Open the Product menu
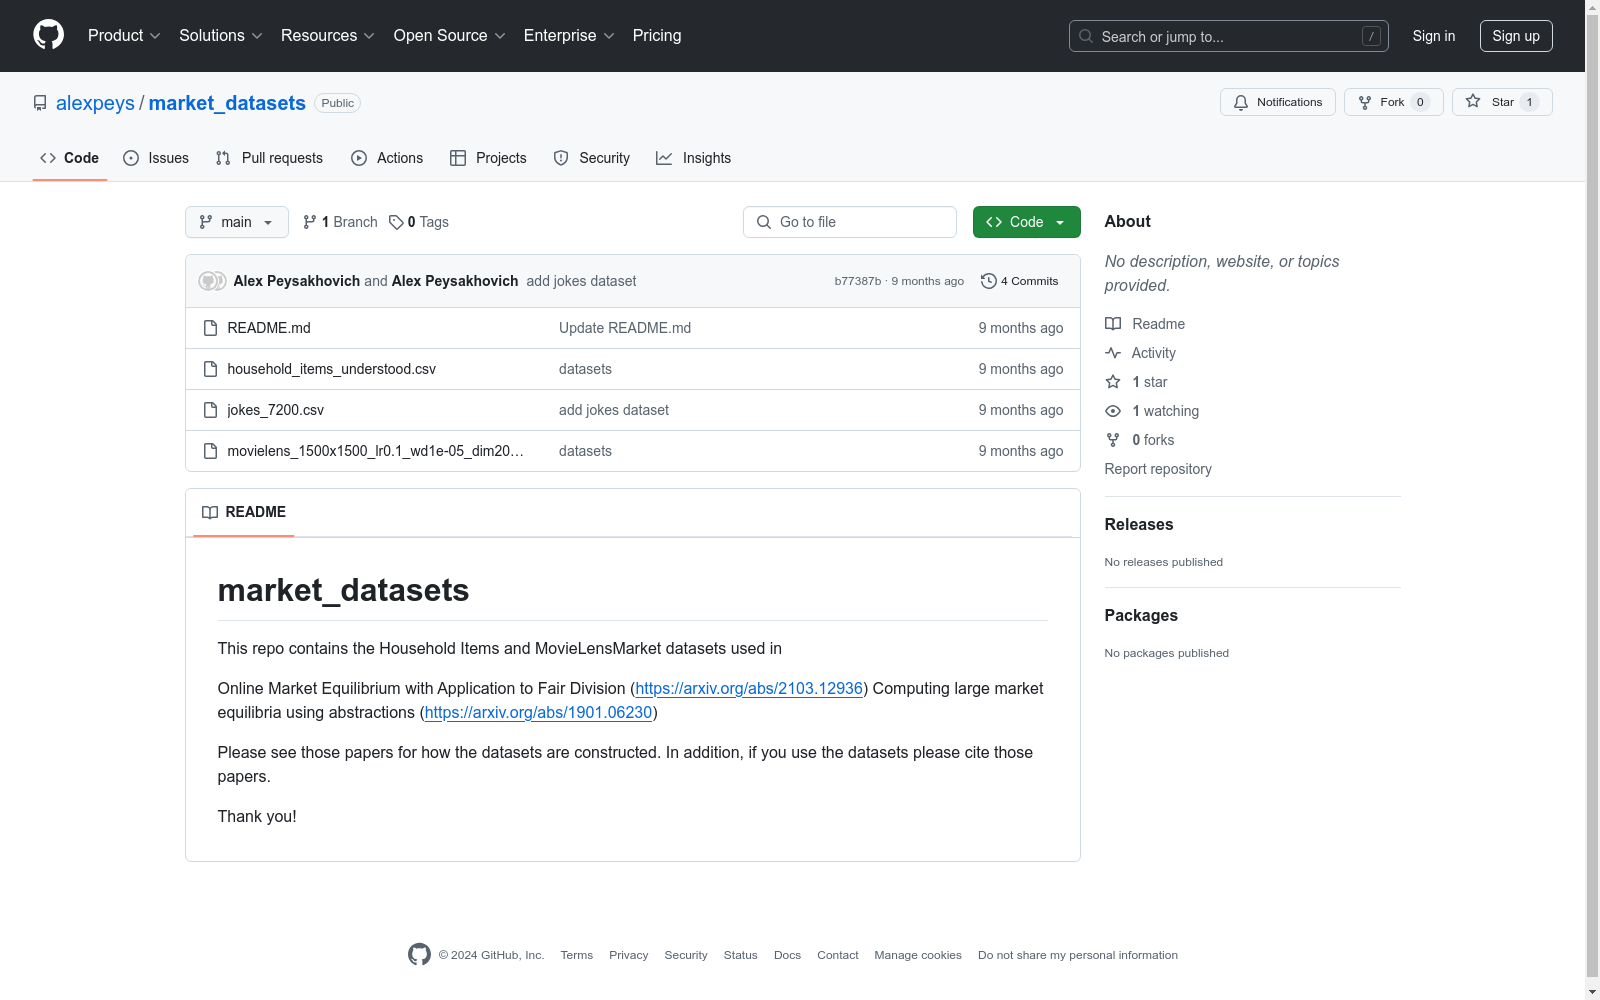1600x1000 pixels. click(124, 36)
